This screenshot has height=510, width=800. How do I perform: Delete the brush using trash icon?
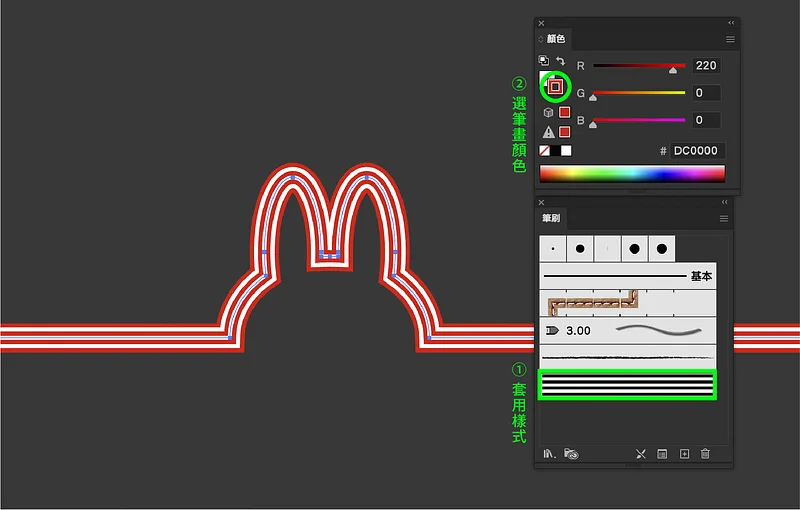click(x=705, y=453)
